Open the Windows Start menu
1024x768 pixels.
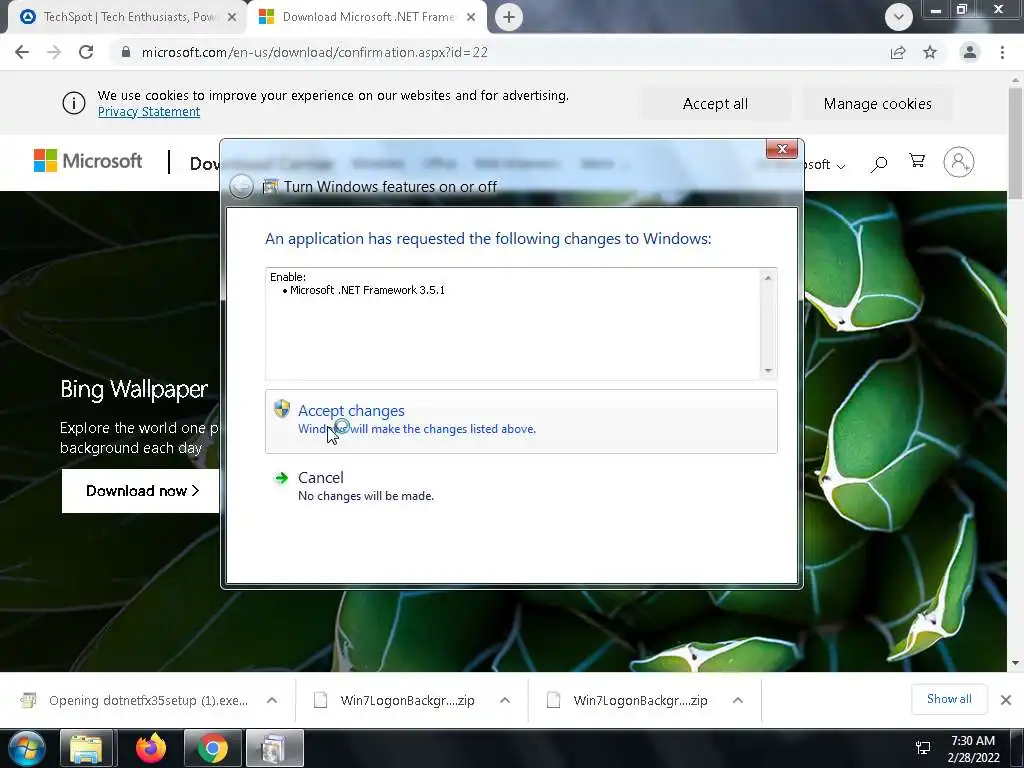click(26, 748)
